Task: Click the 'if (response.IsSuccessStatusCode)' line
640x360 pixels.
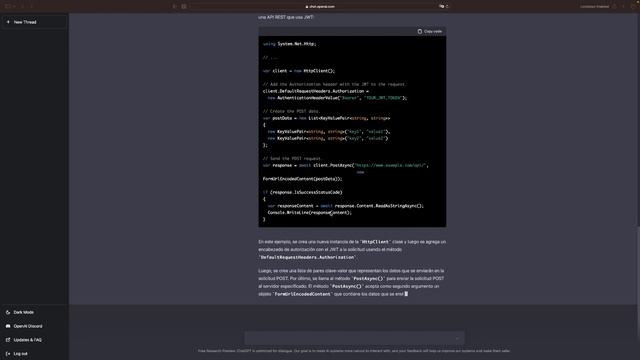Action: point(302,192)
